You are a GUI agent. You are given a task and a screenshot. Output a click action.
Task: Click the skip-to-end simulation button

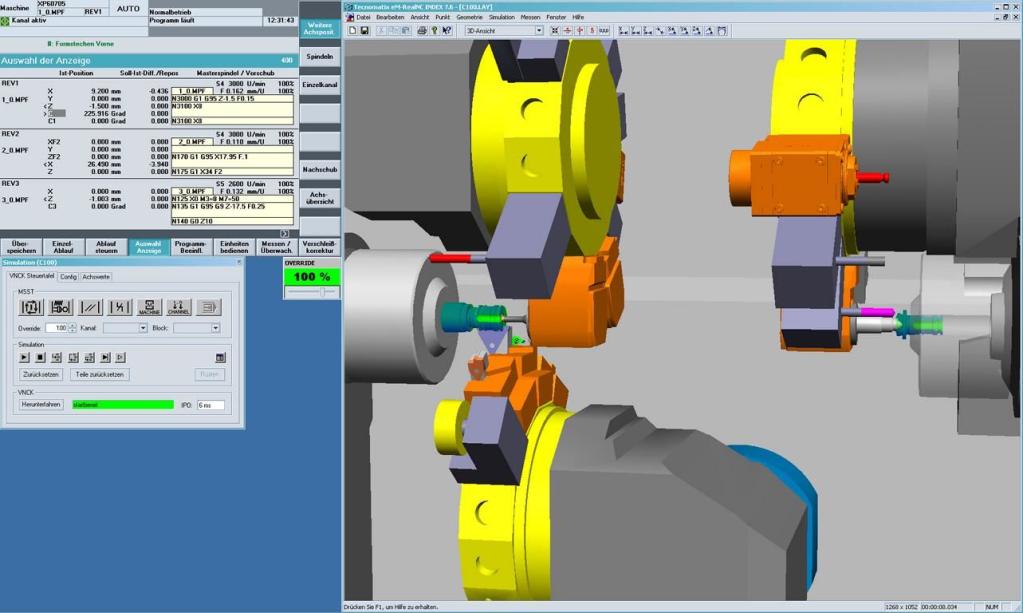pyautogui.click(x=106, y=357)
